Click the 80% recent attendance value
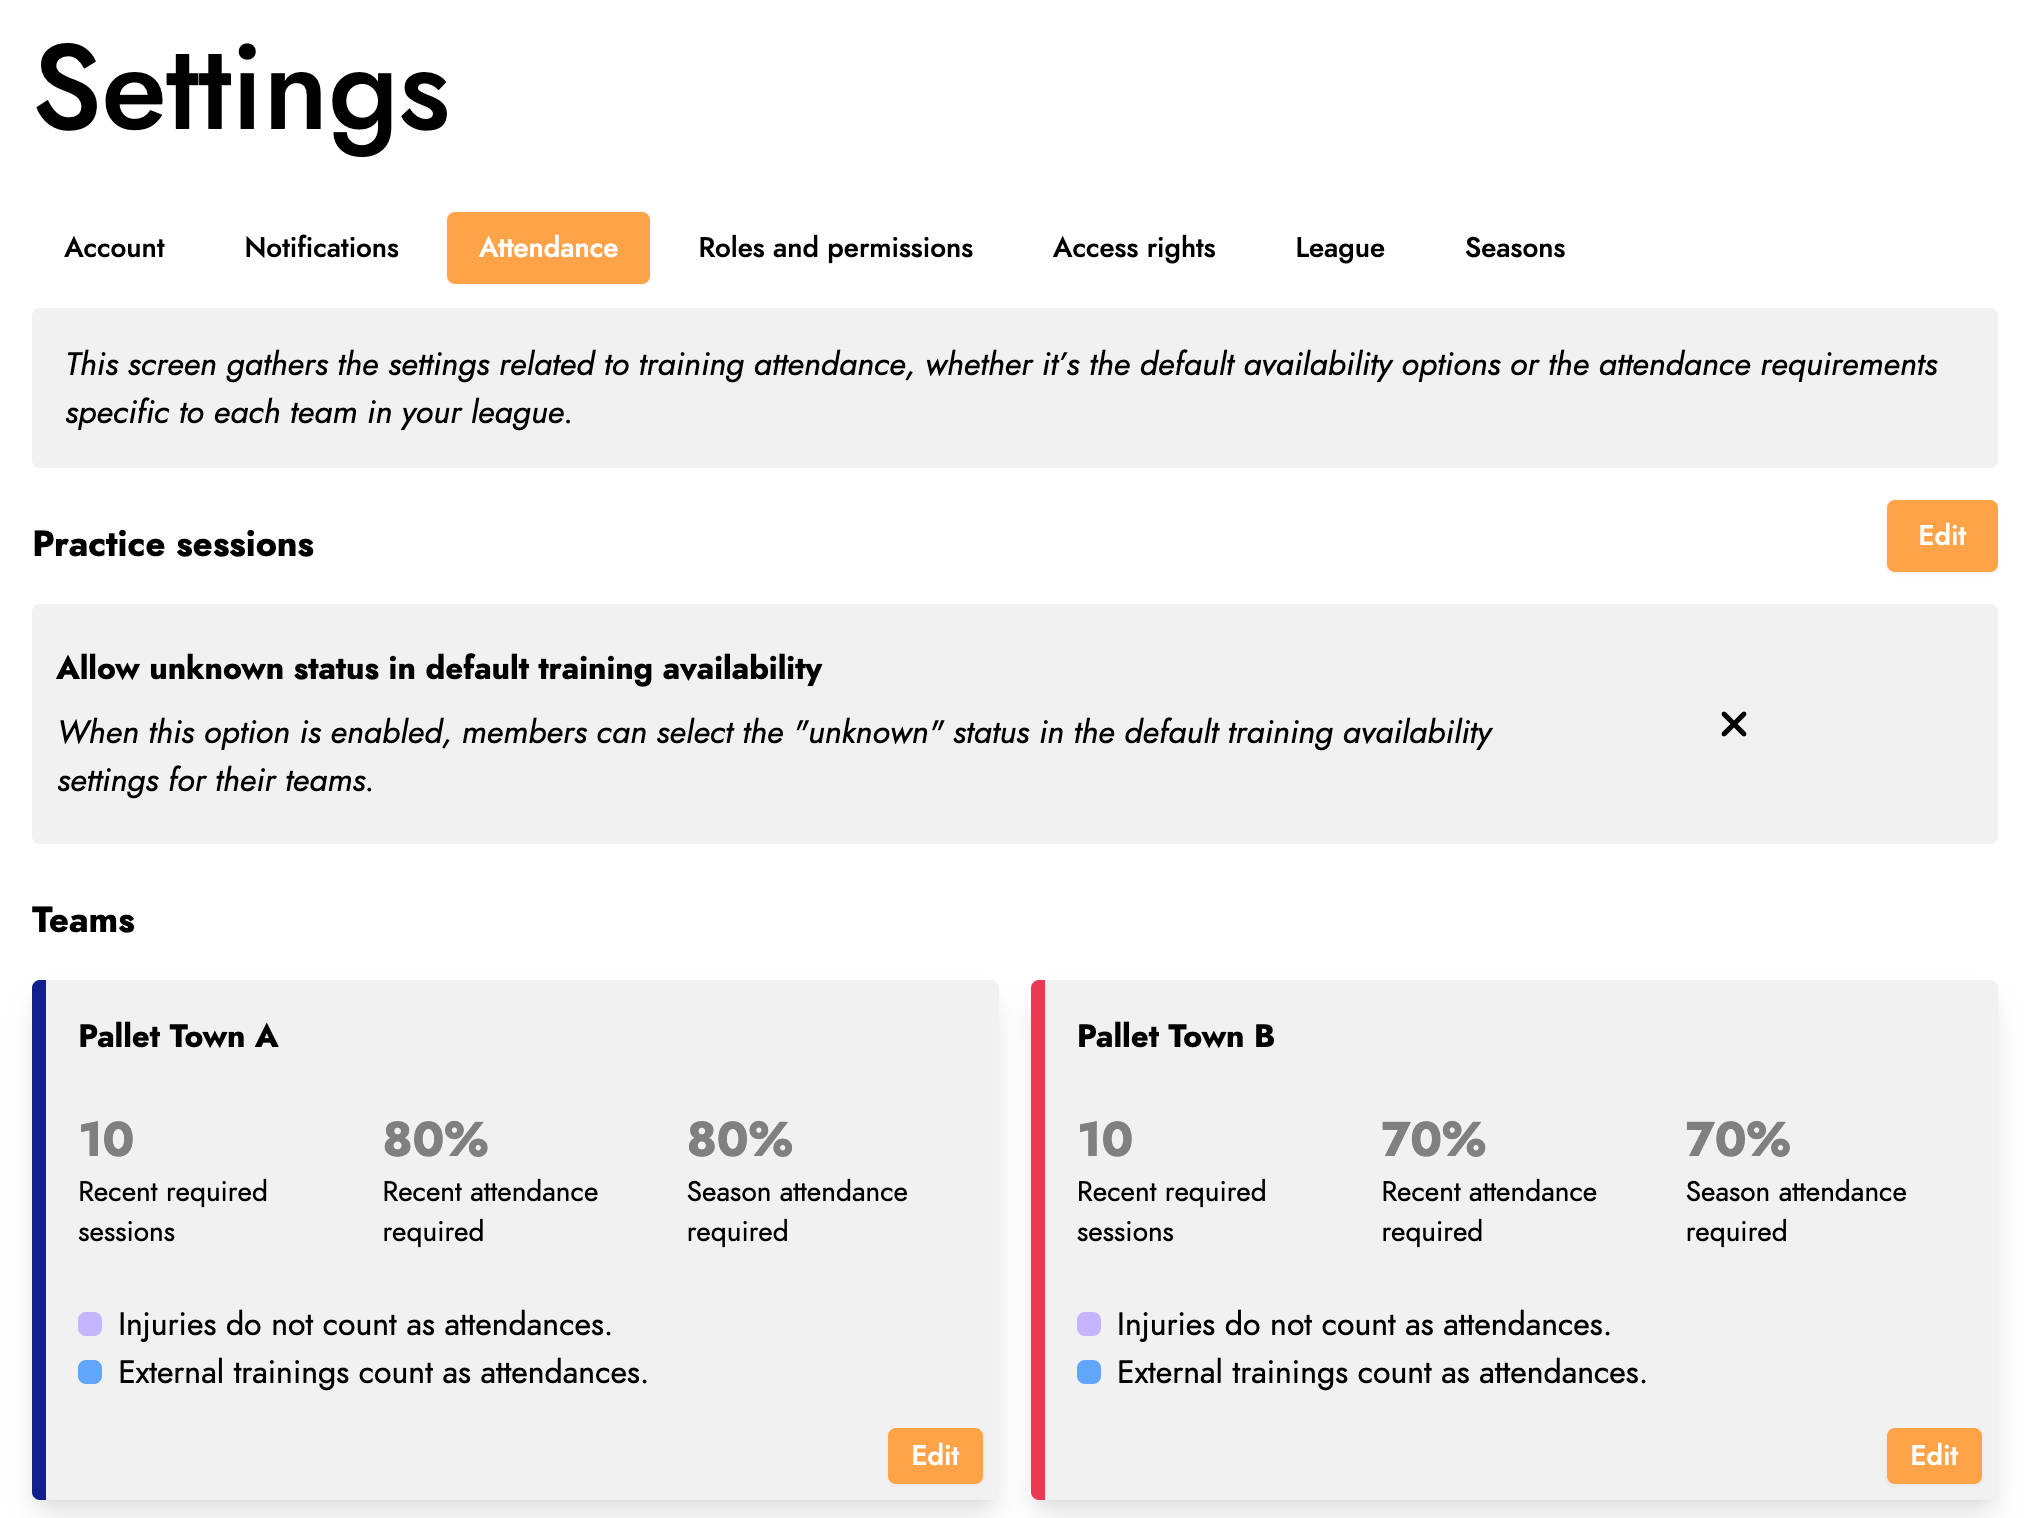This screenshot has height=1518, width=2026. pyautogui.click(x=435, y=1139)
